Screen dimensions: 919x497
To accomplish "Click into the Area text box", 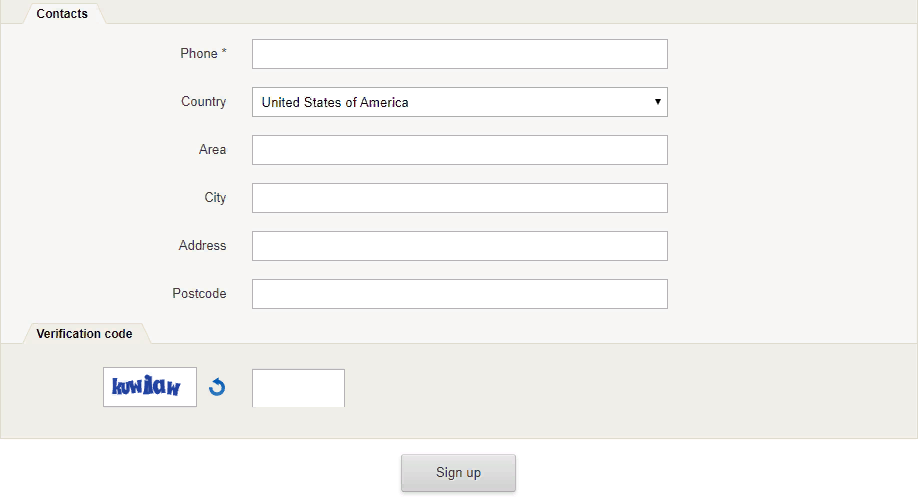I will 460,150.
